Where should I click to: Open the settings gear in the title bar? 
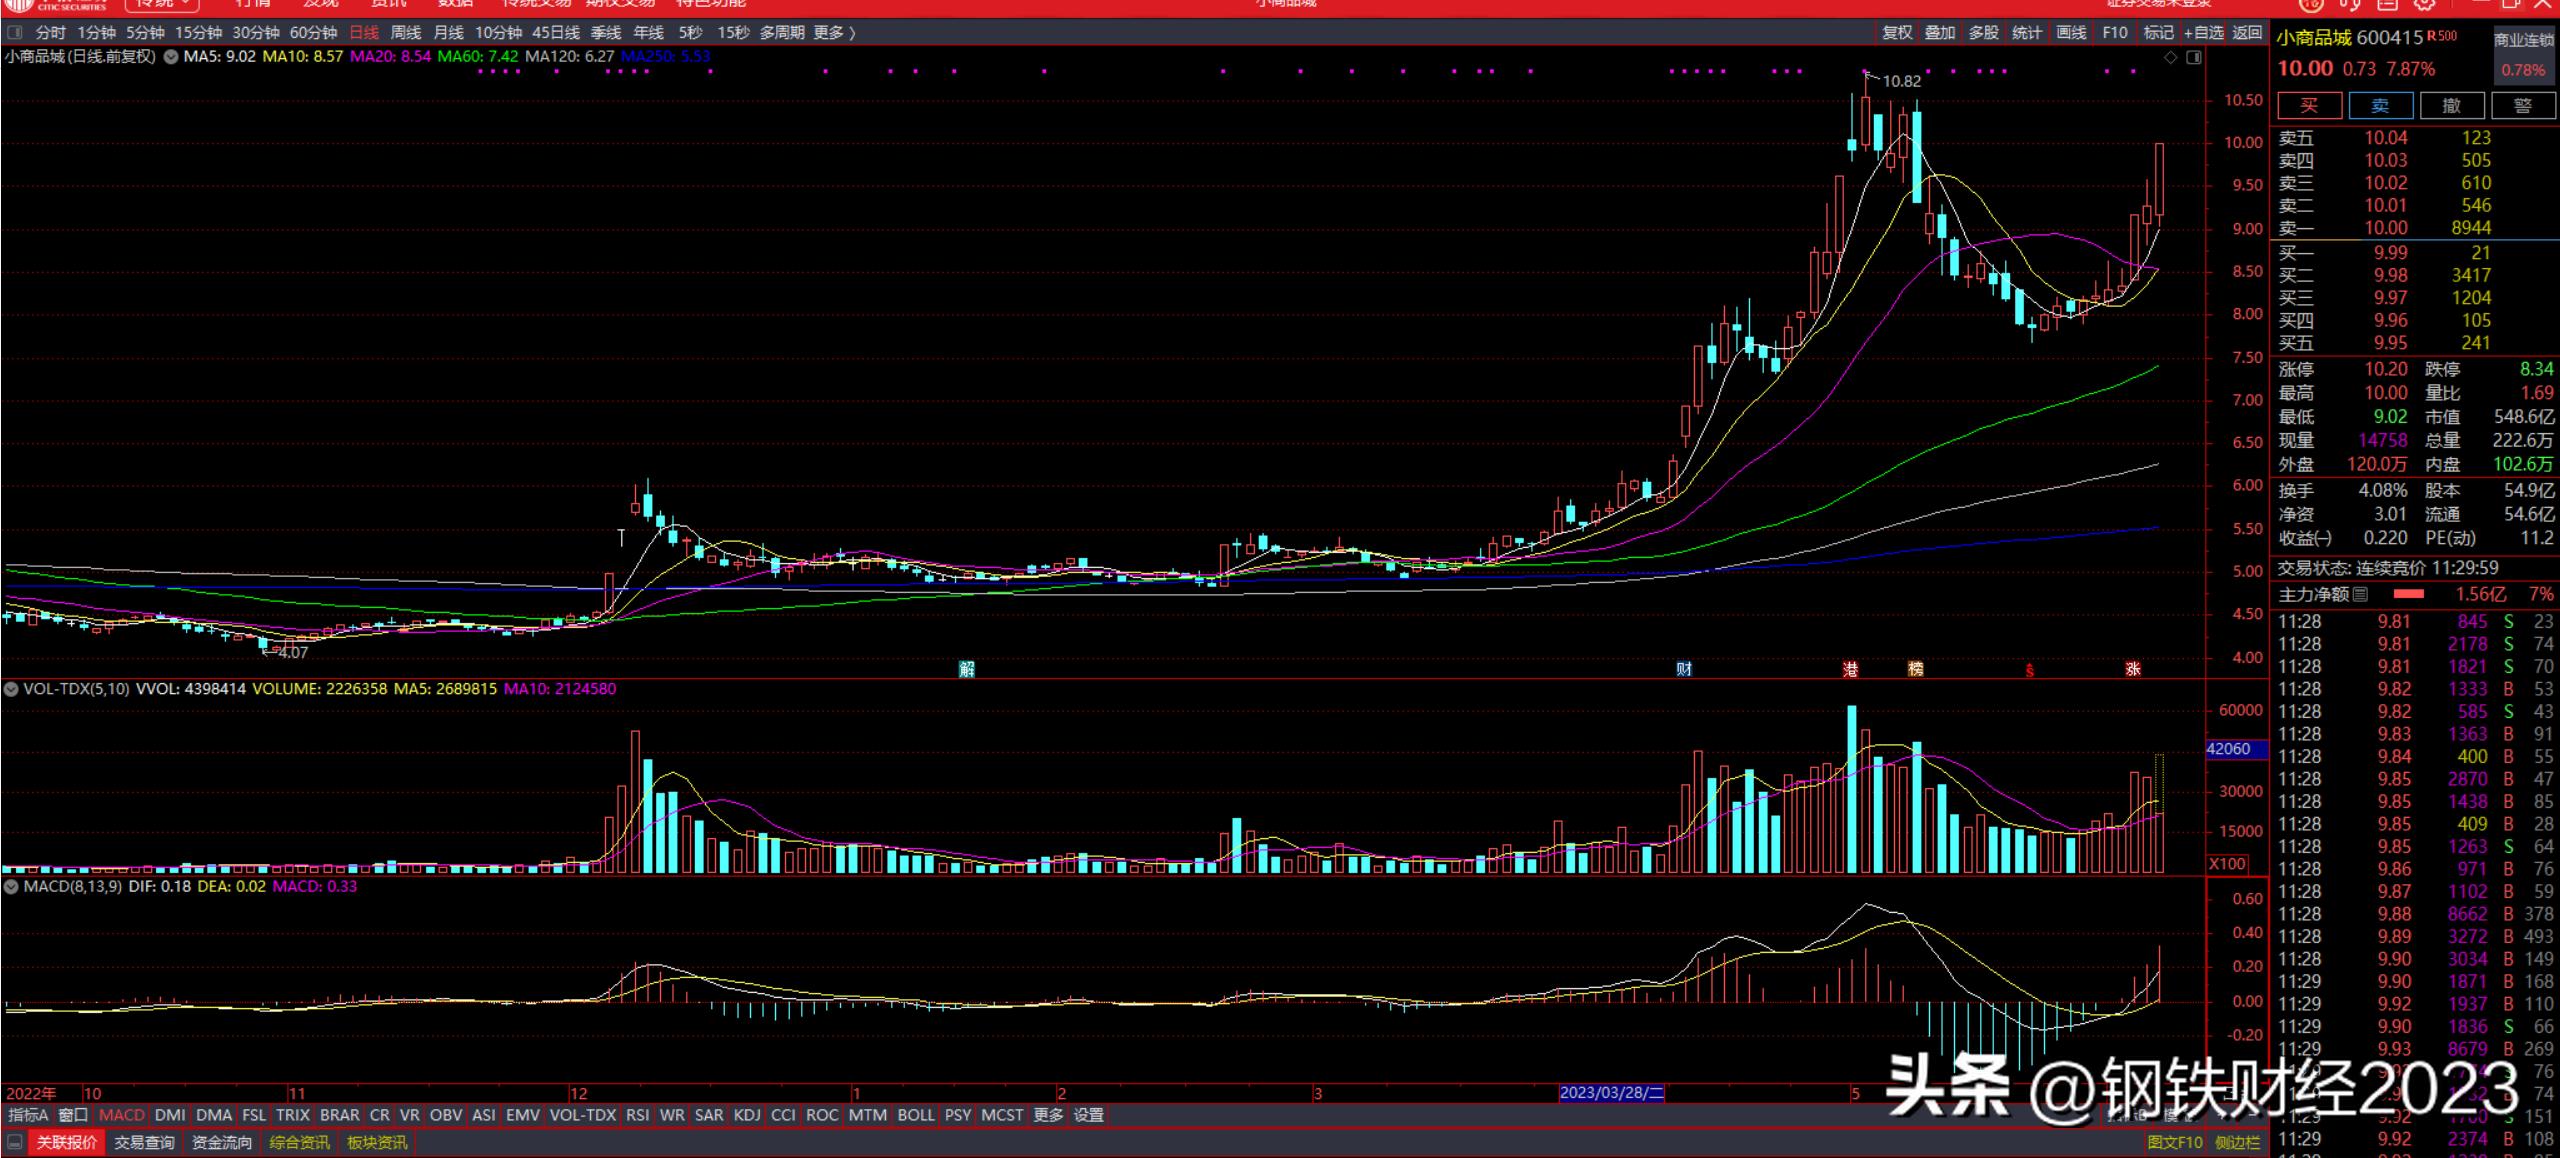pyautogui.click(x=2424, y=5)
